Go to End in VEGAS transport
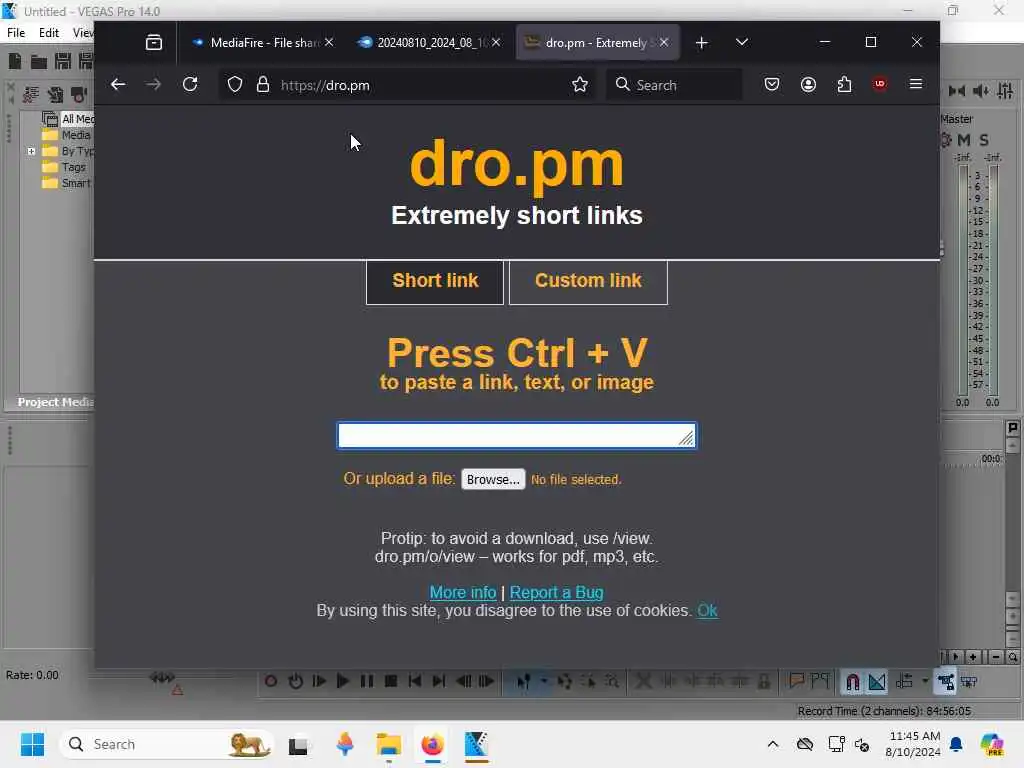 (439, 681)
